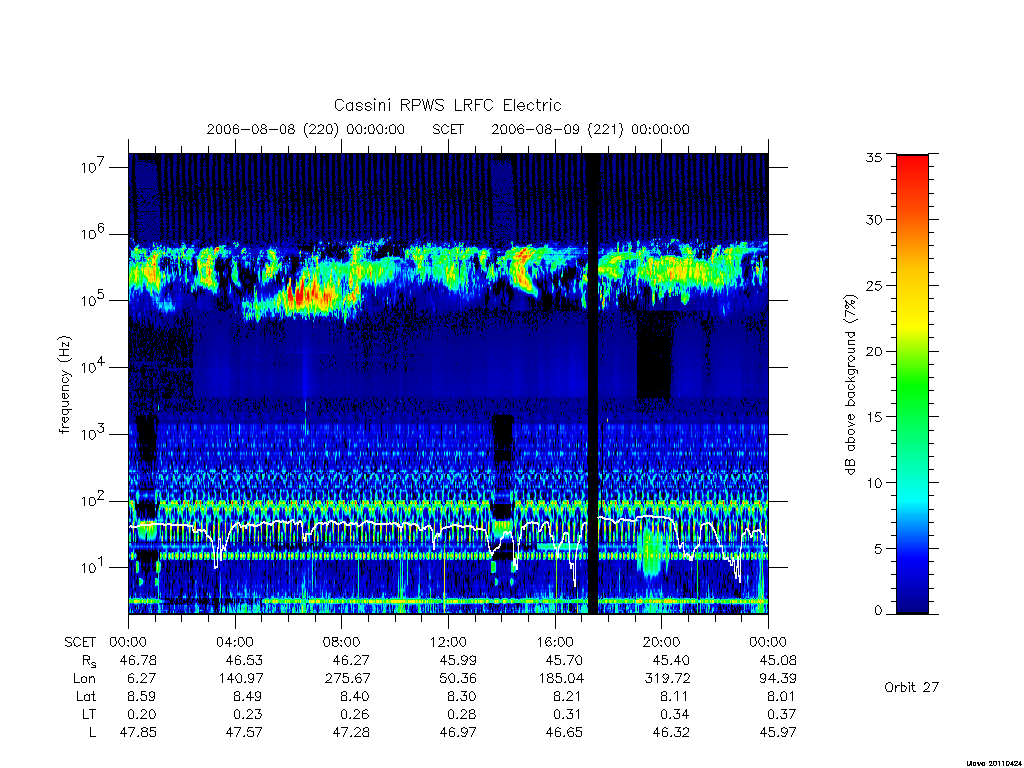Click the black block near 20:00 at 10 kHz
1024x768 pixels.
click(654, 356)
